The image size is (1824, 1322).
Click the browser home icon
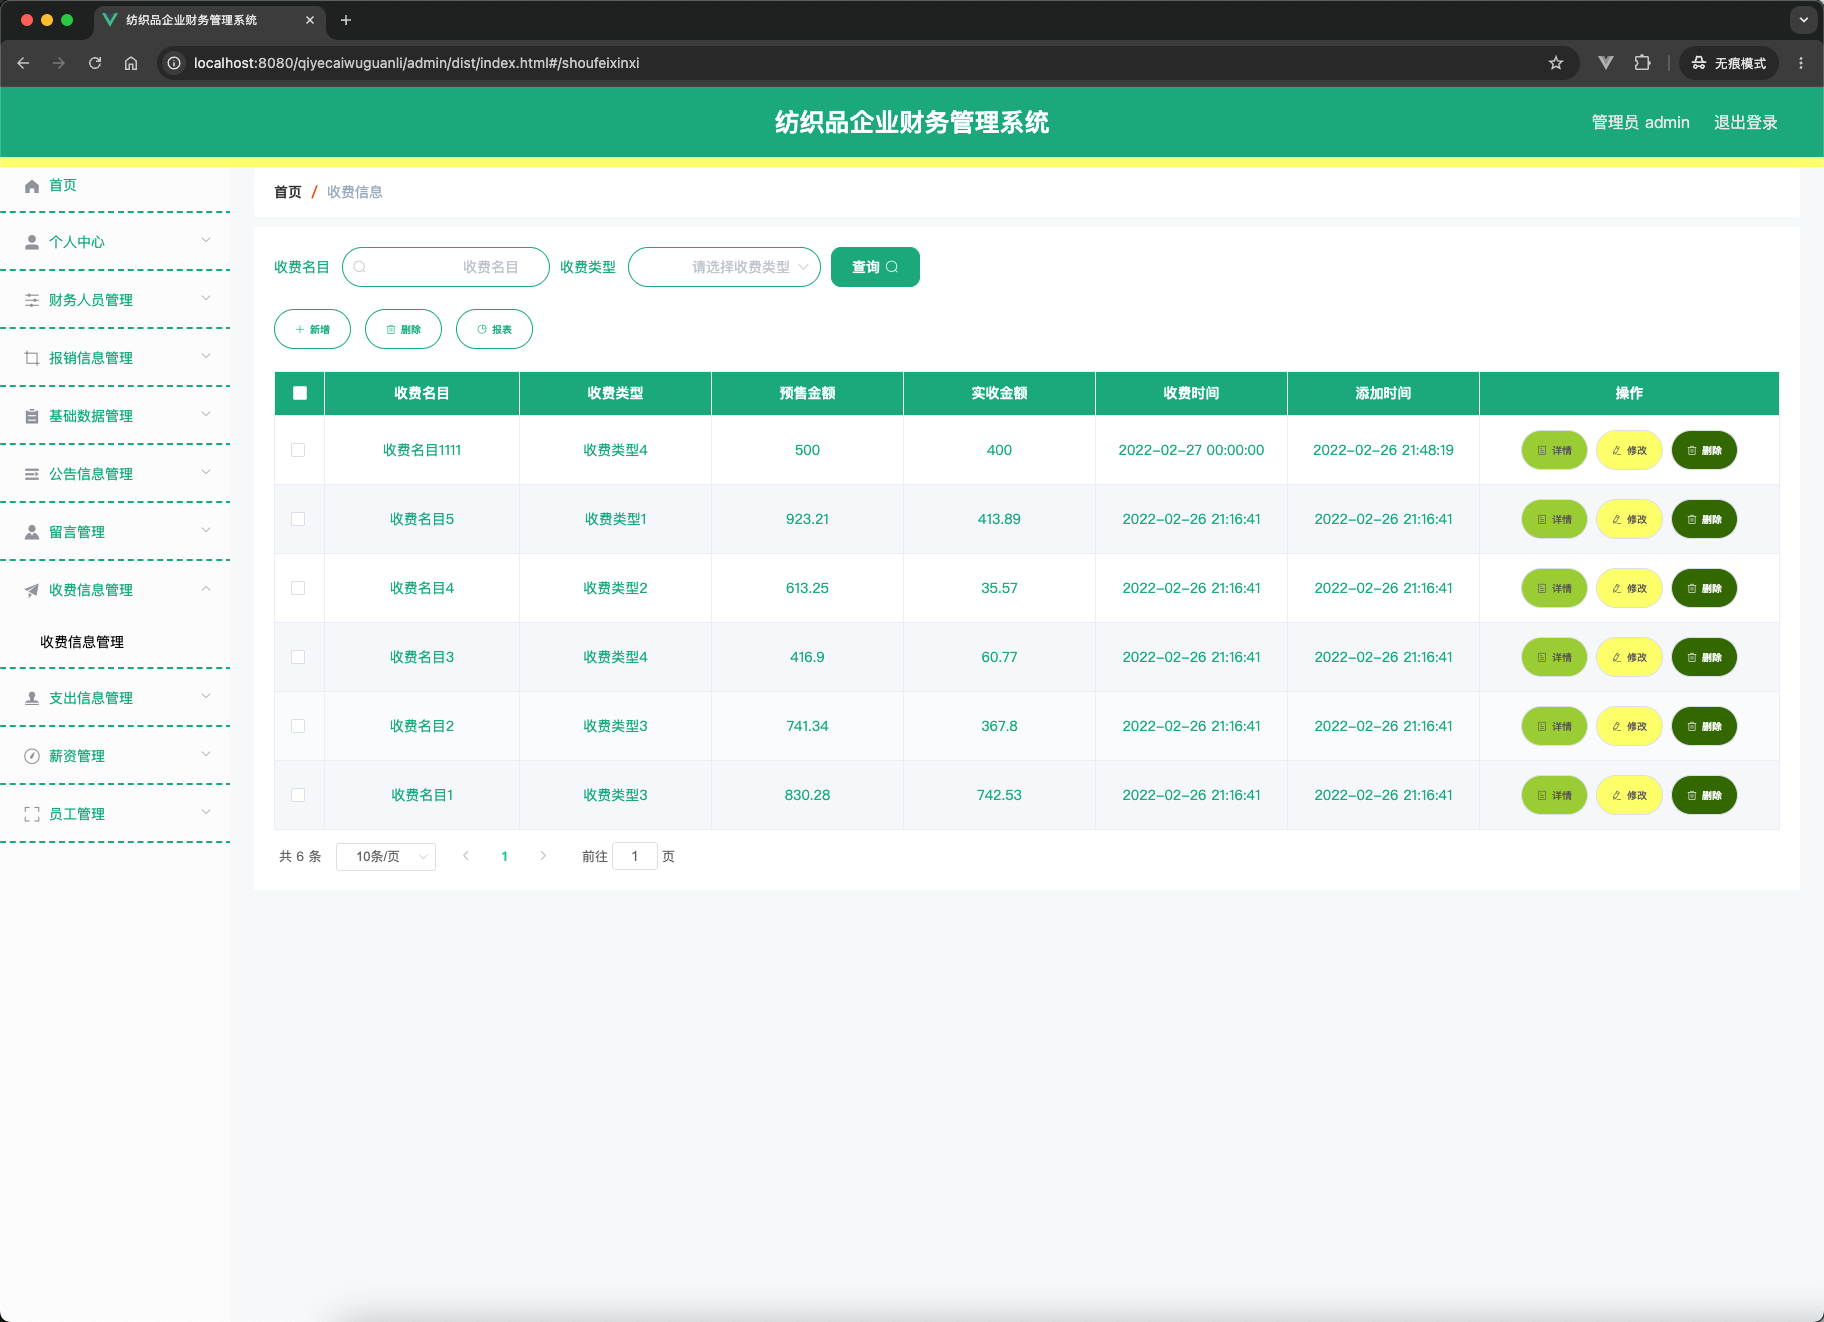coord(131,63)
